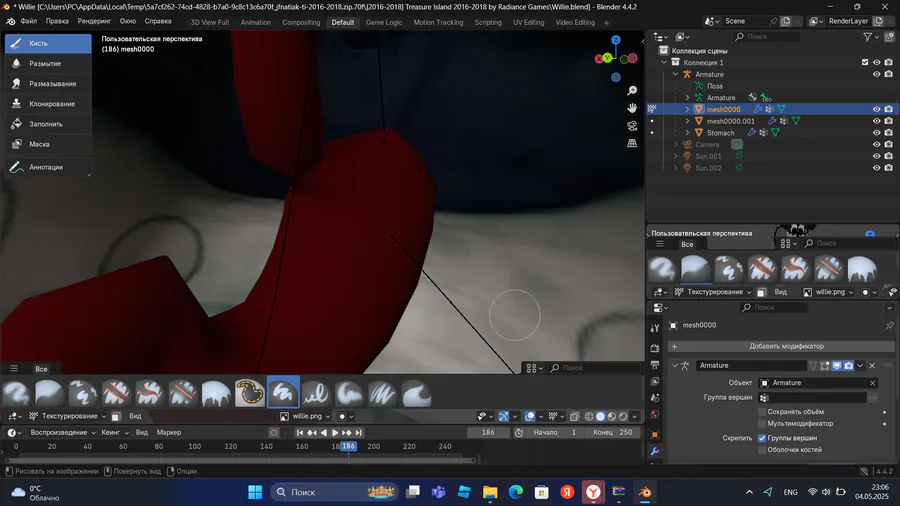900x506 pixels.
Task: Open the Object properties tab
Action: 655,434
